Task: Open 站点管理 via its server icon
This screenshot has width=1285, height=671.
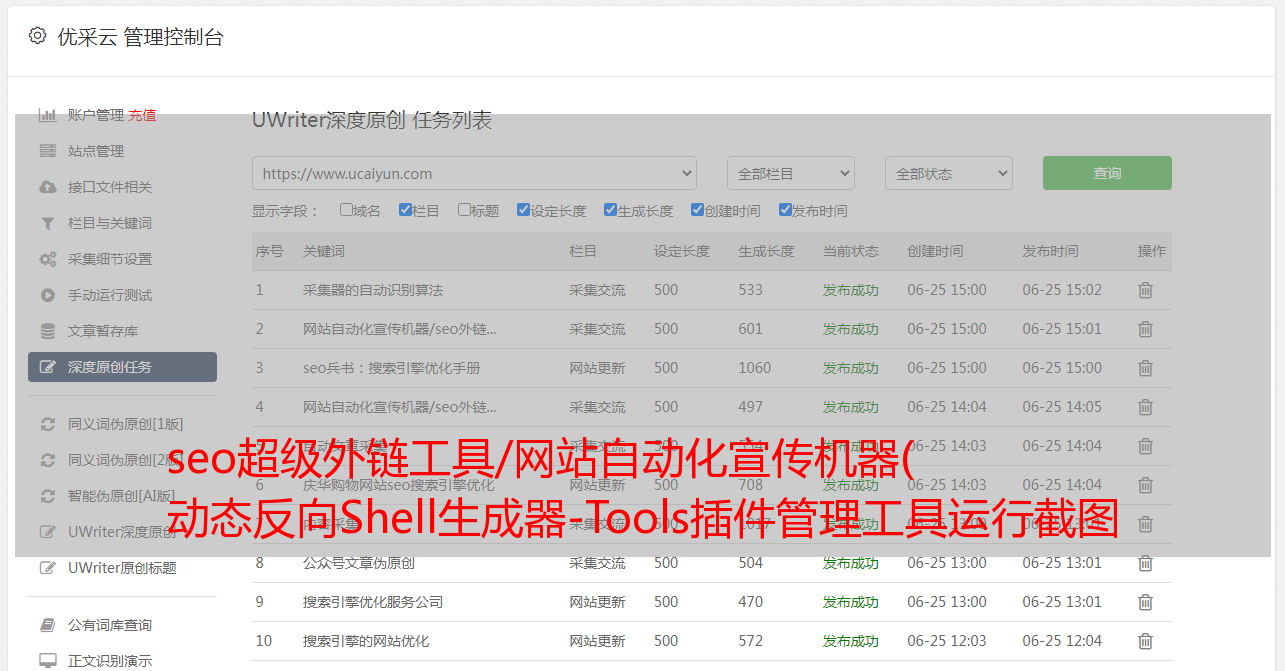Action: [x=47, y=151]
